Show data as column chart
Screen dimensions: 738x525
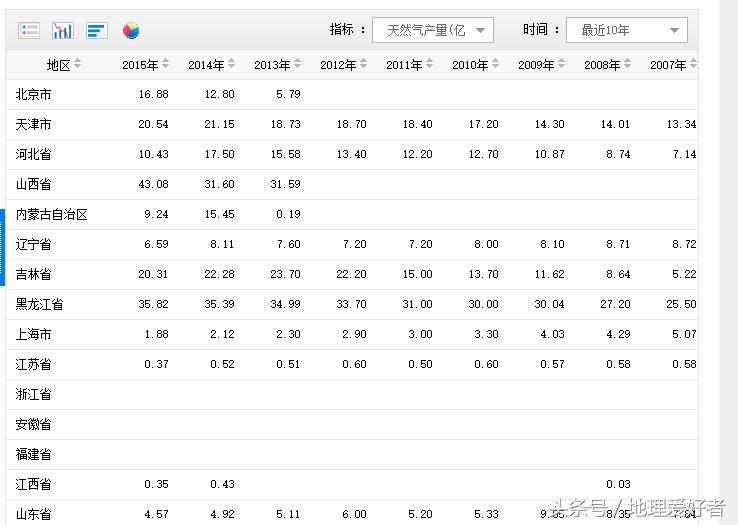tap(63, 31)
